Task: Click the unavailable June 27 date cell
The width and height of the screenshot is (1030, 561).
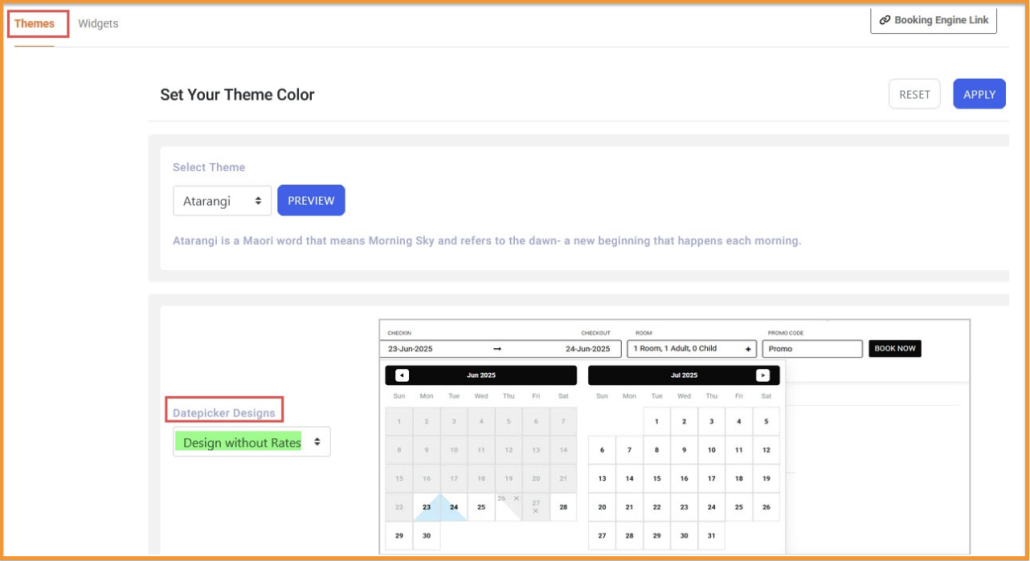Action: tap(536, 507)
